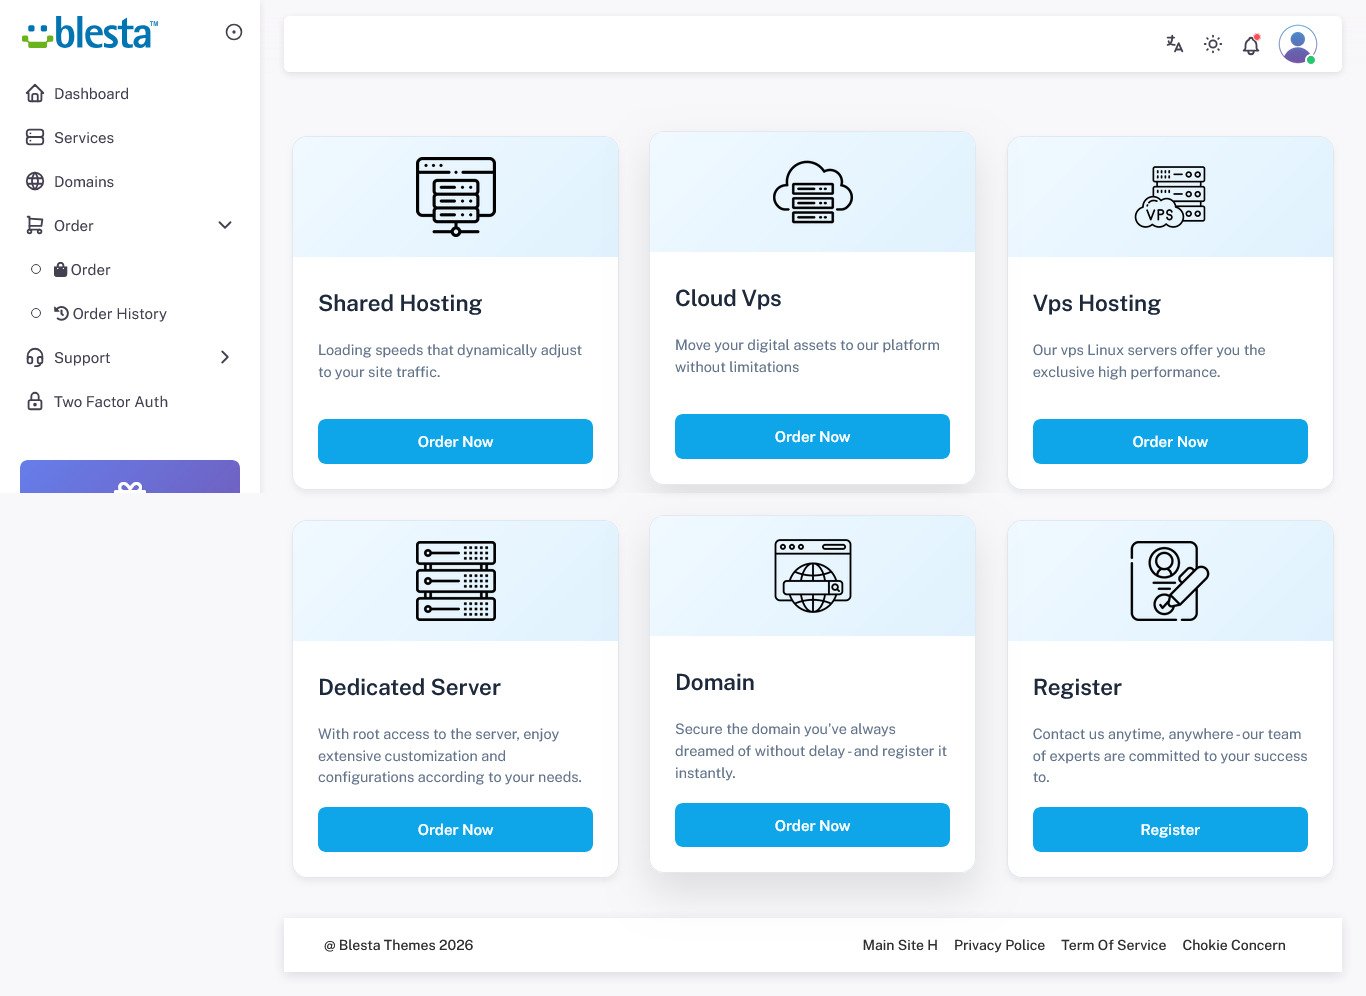
Task: Click the language translate icon
Action: click(x=1174, y=44)
